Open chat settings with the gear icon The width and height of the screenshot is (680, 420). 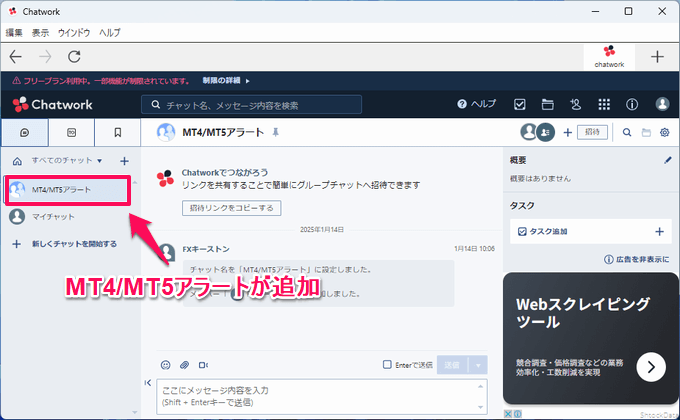(664, 132)
